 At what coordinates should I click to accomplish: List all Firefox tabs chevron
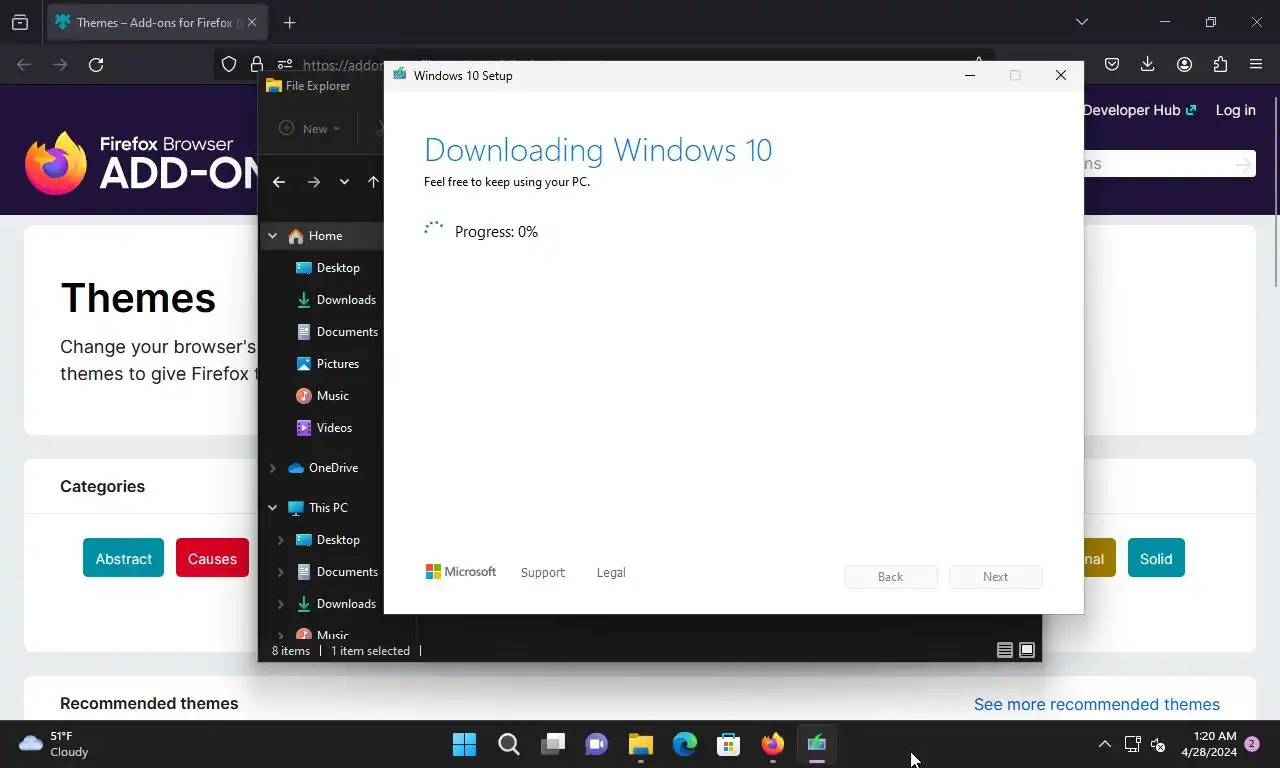click(1082, 22)
